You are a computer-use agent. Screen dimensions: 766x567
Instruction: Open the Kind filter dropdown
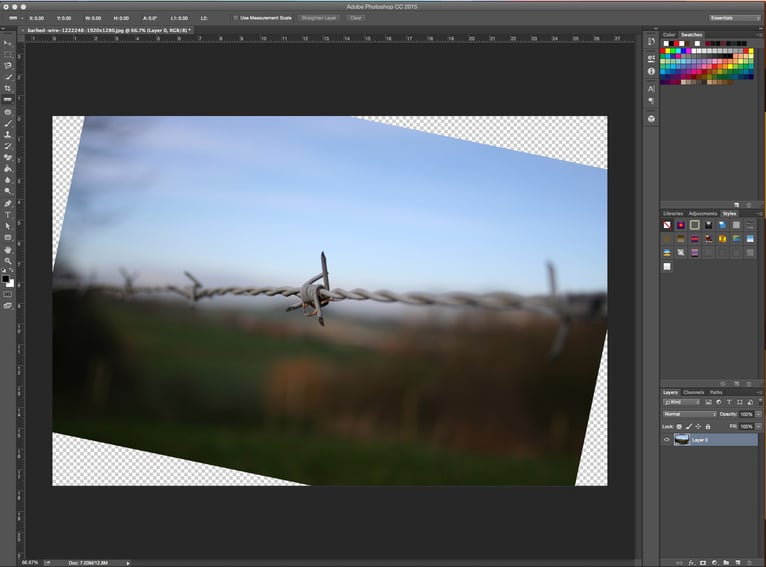[x=682, y=402]
